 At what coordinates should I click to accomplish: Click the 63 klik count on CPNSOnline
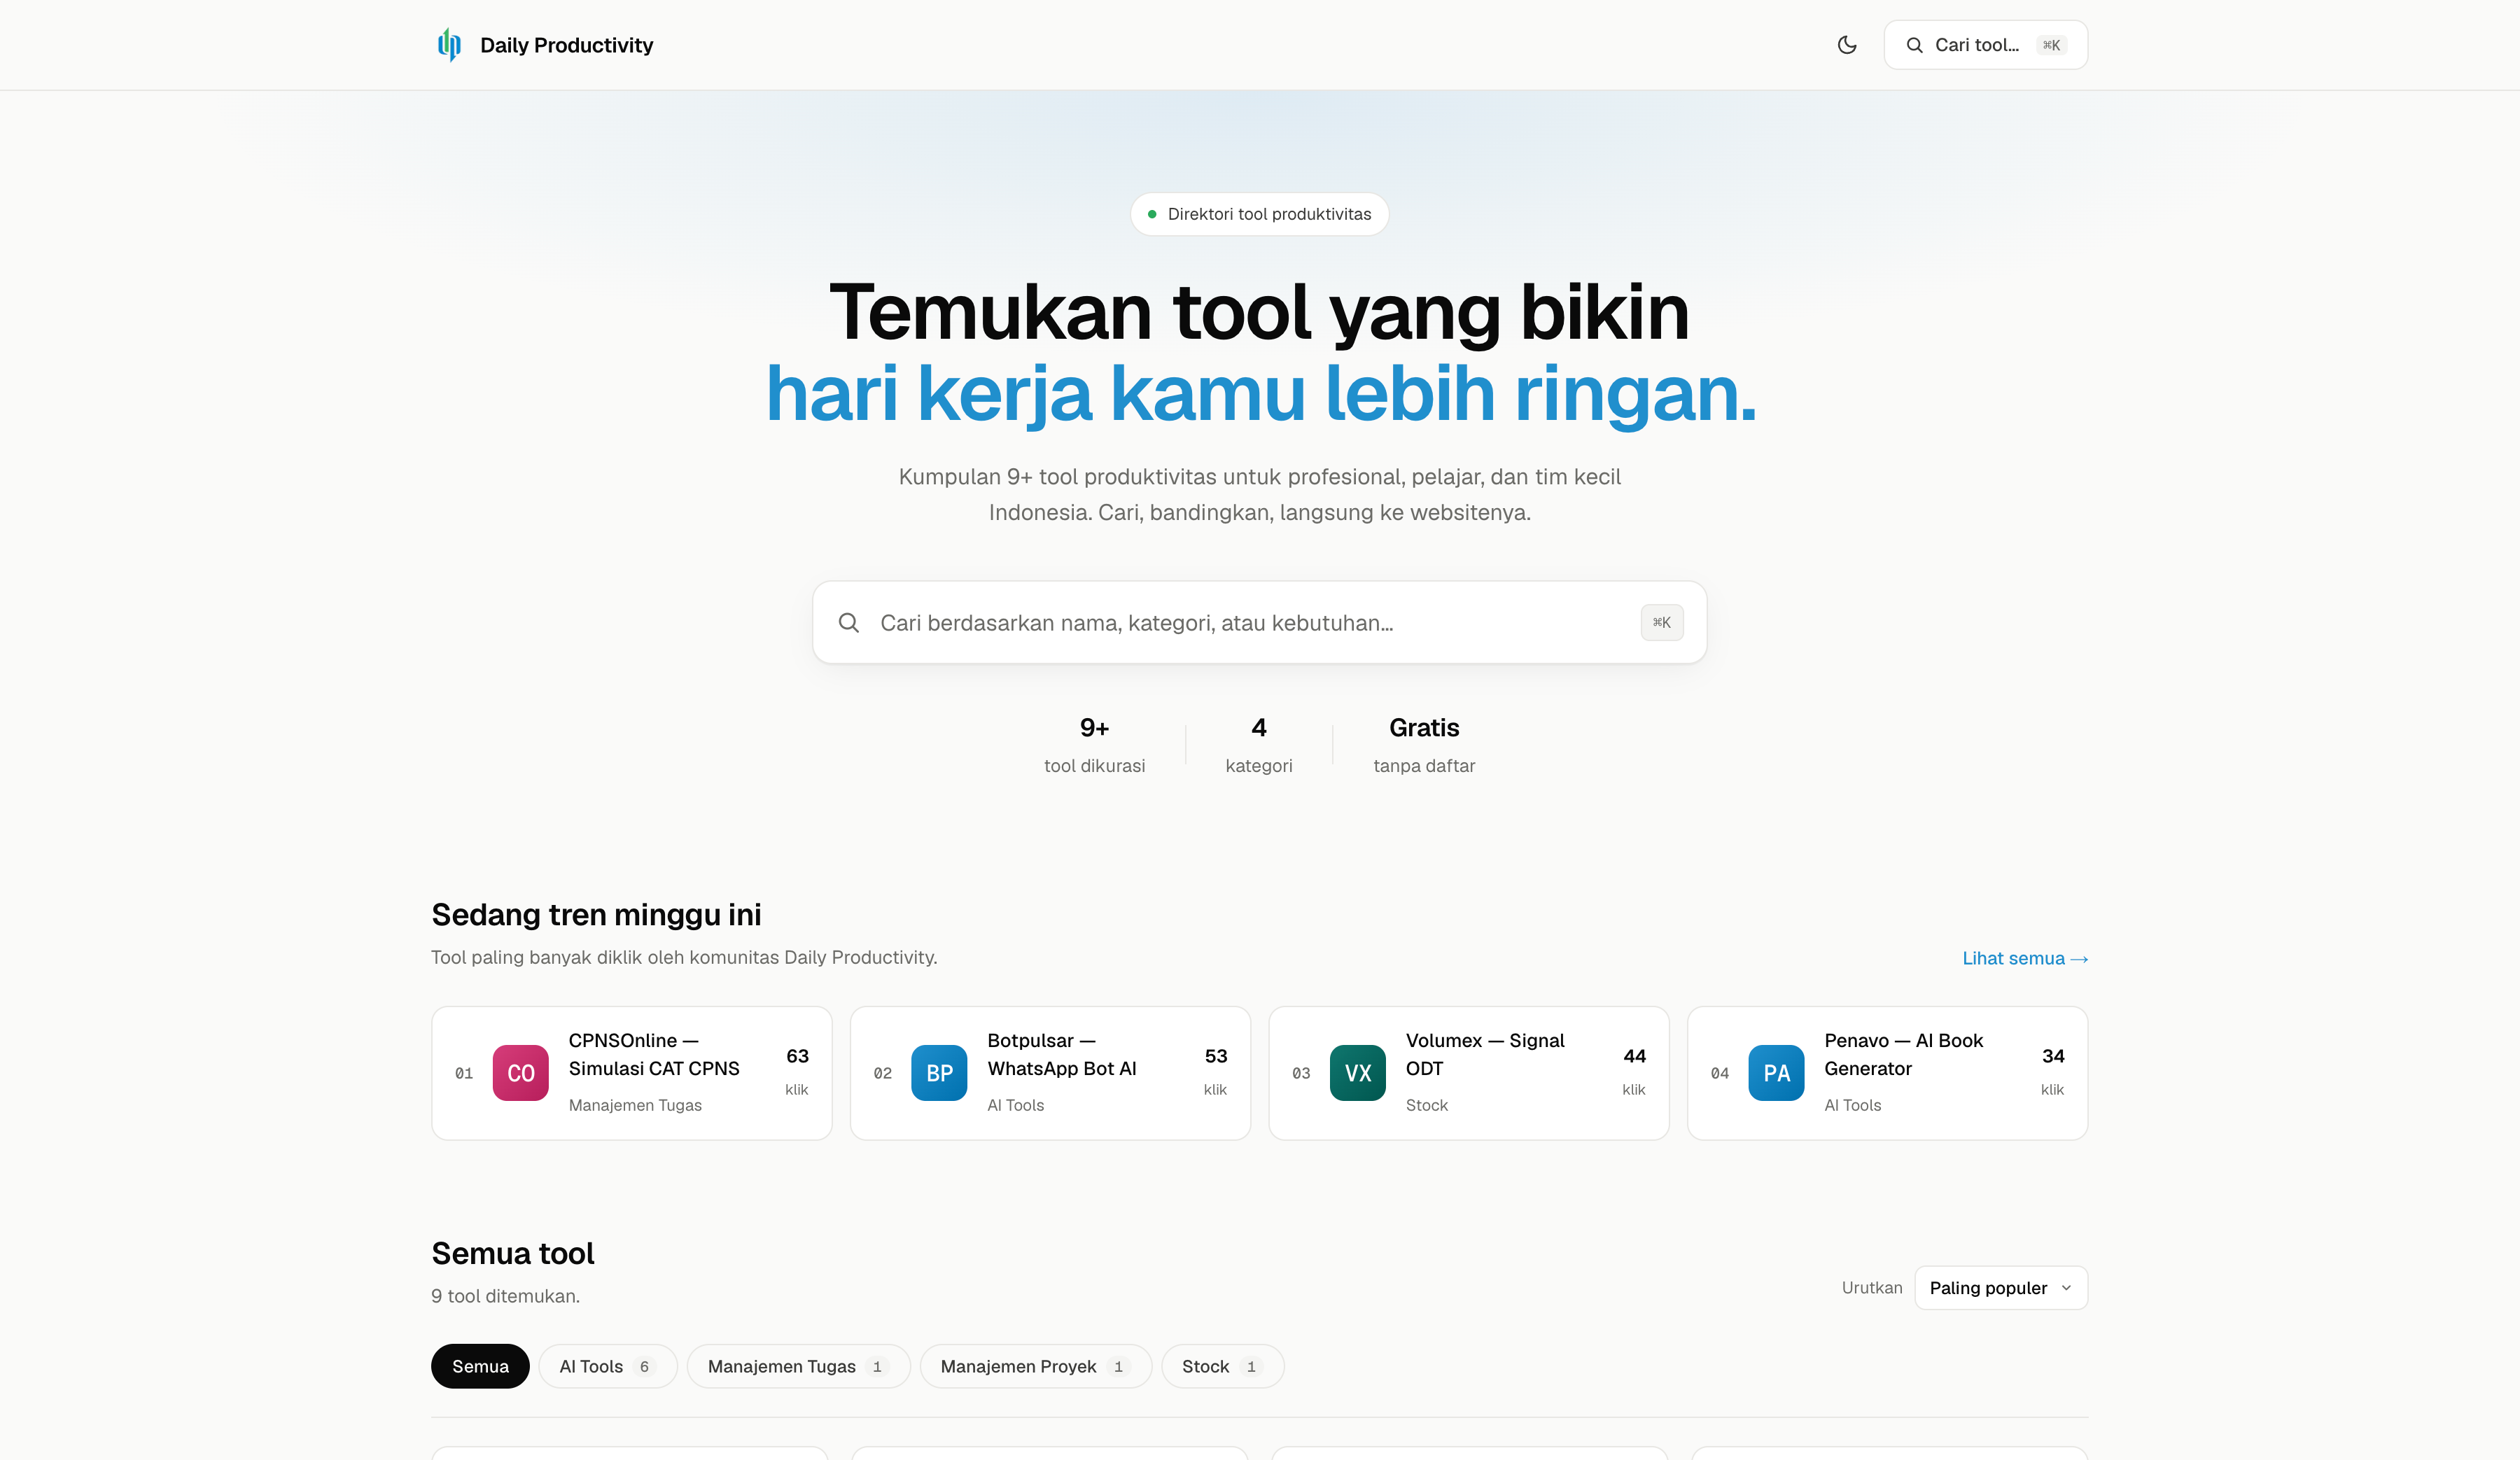point(797,1071)
